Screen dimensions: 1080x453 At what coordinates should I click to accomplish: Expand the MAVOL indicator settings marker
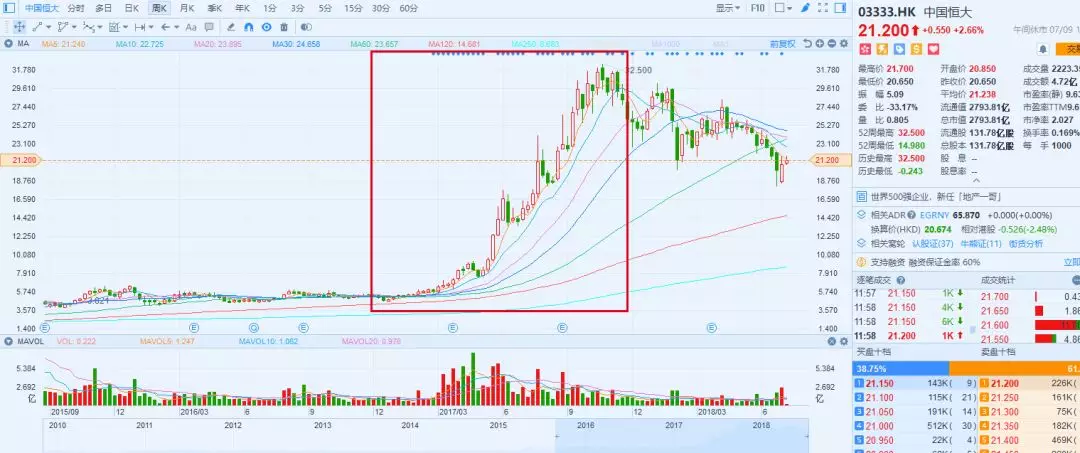click(8, 341)
